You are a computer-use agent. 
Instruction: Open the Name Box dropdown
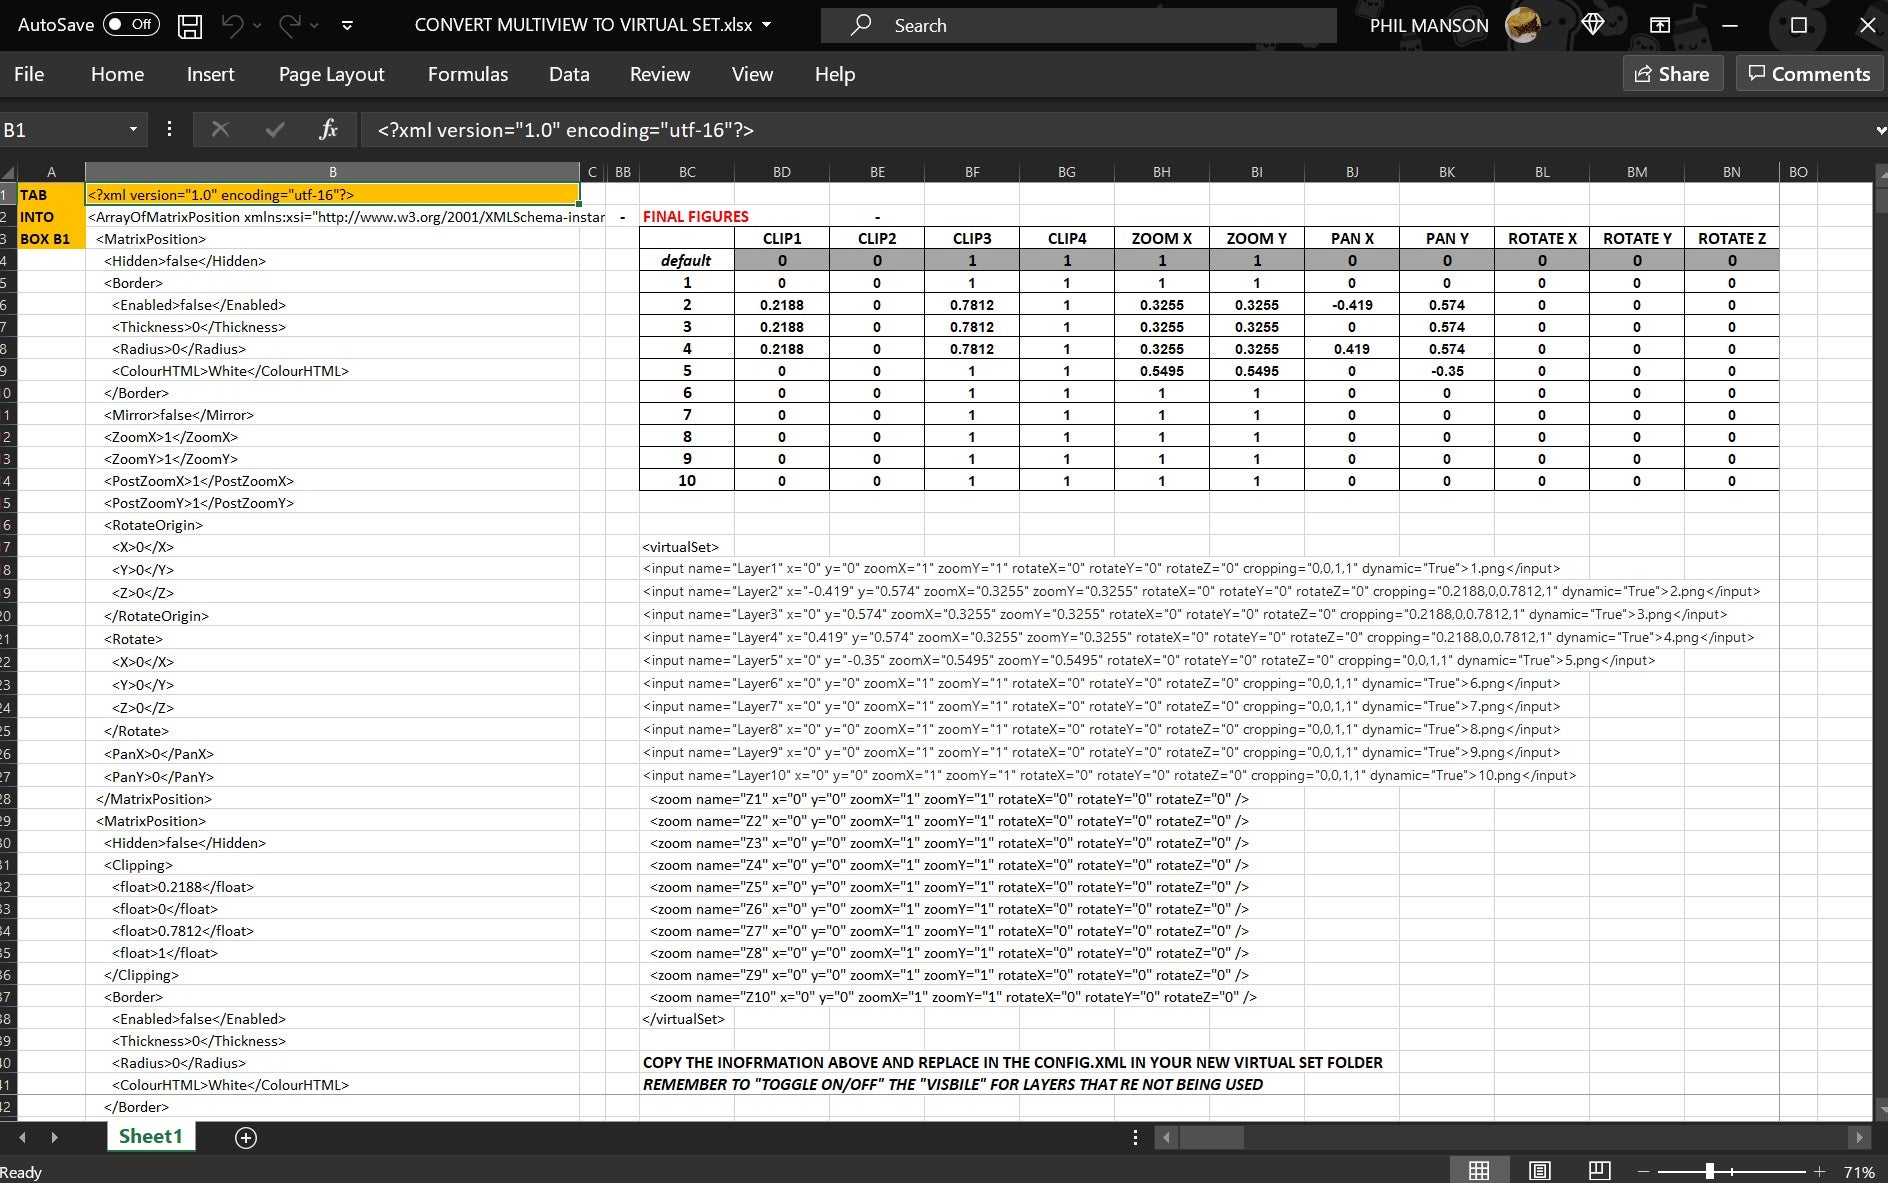point(133,129)
